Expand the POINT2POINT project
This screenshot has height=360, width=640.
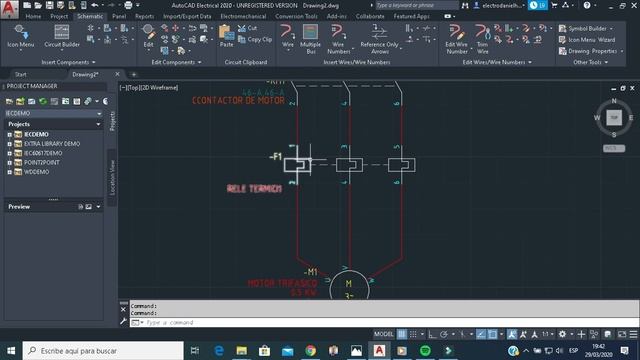click(9, 162)
